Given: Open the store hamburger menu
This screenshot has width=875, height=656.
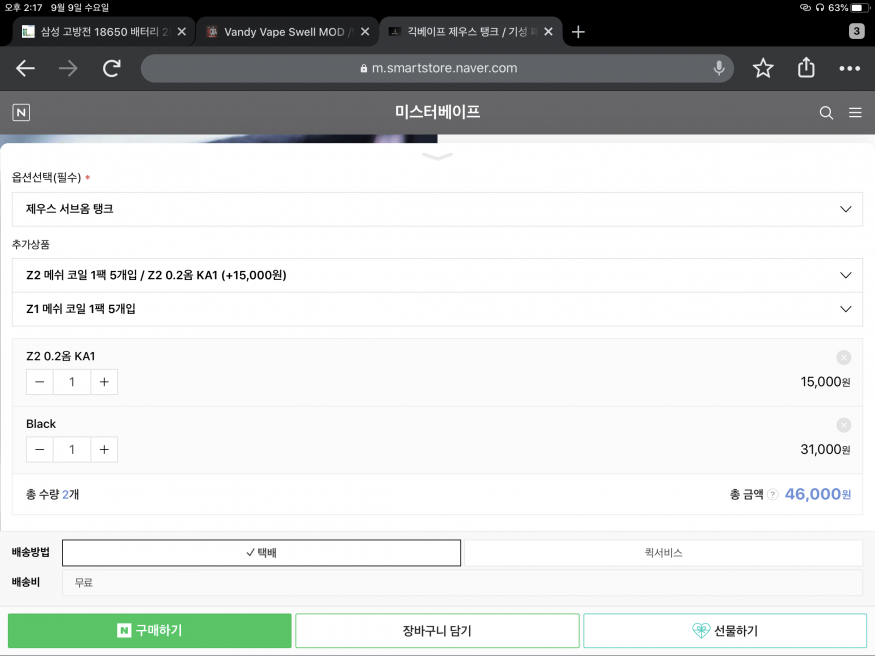Looking at the screenshot, I should (x=855, y=113).
